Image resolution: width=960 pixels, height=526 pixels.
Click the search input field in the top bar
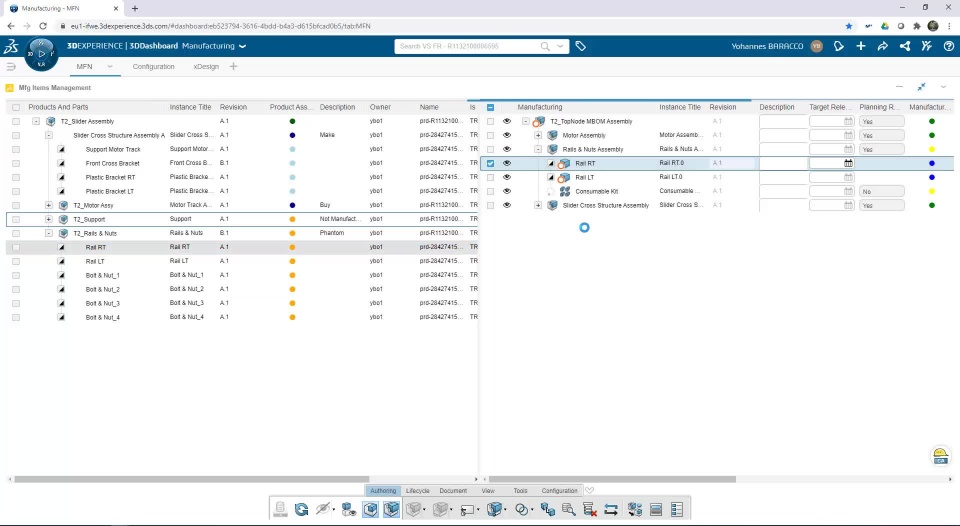point(468,46)
